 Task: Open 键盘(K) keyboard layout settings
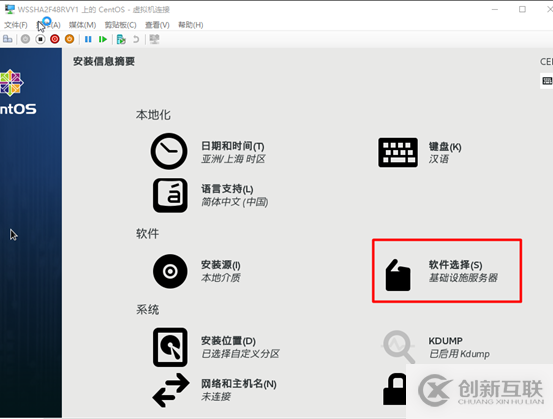tap(420, 152)
